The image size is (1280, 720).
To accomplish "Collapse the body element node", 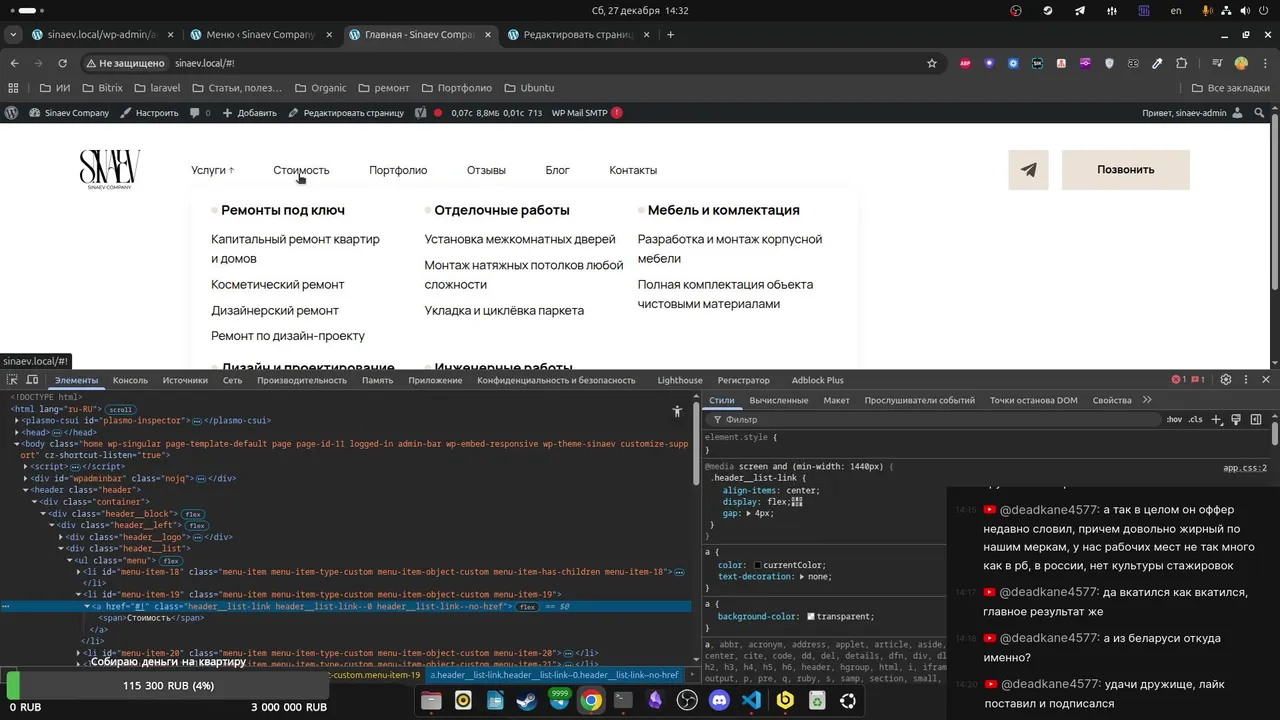I will click(17, 444).
